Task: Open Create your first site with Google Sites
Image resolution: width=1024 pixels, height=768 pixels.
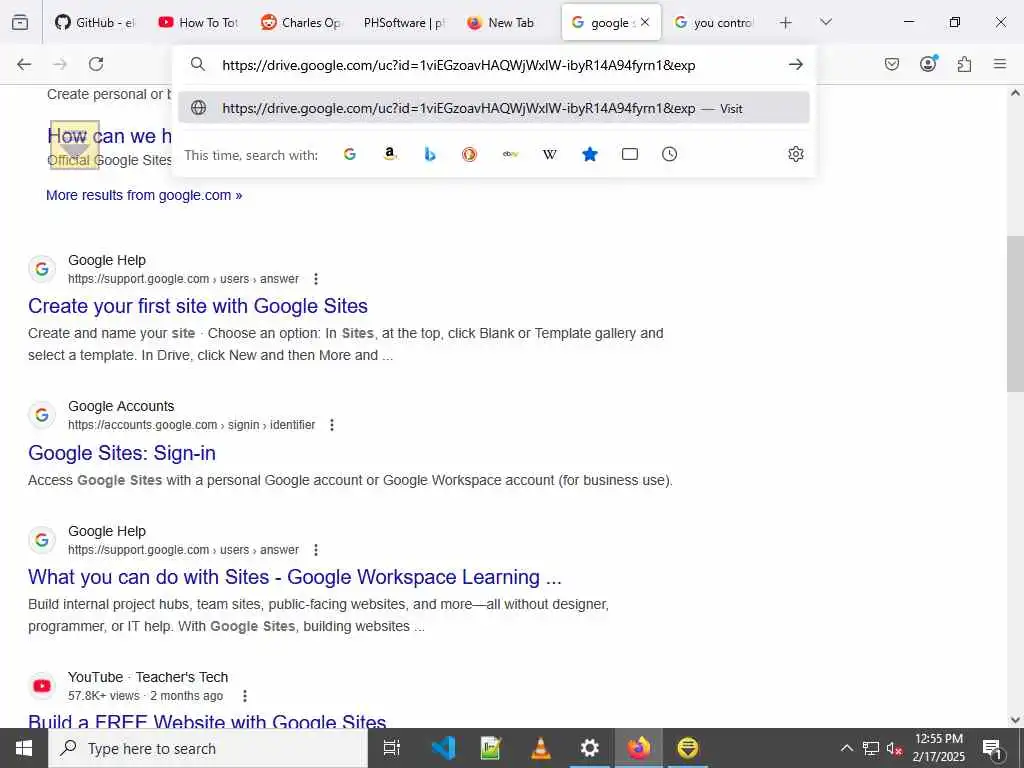Action: pyautogui.click(x=198, y=306)
